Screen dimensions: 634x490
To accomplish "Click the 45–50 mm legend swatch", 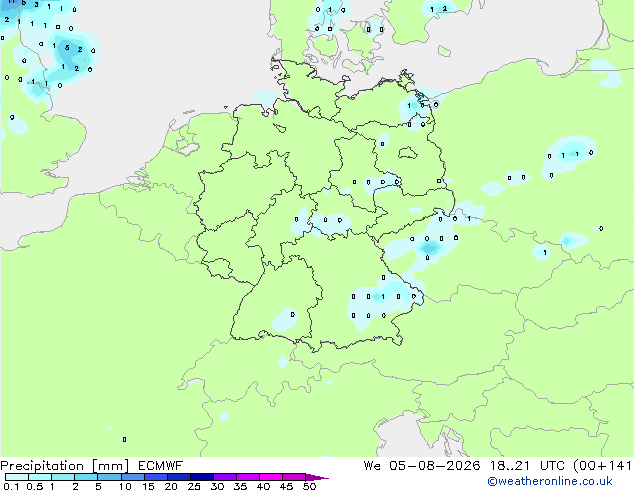I will pos(294,477).
